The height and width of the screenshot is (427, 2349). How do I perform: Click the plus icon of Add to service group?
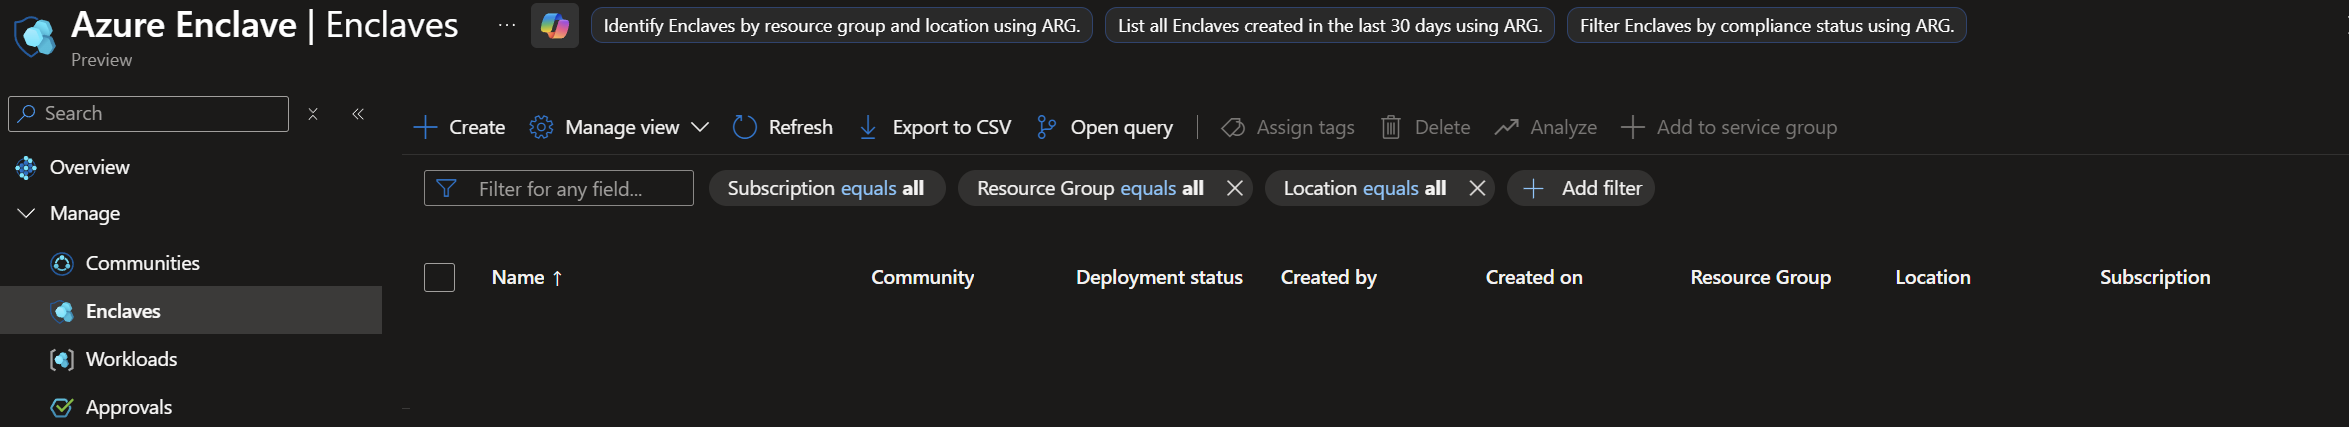click(x=1632, y=127)
